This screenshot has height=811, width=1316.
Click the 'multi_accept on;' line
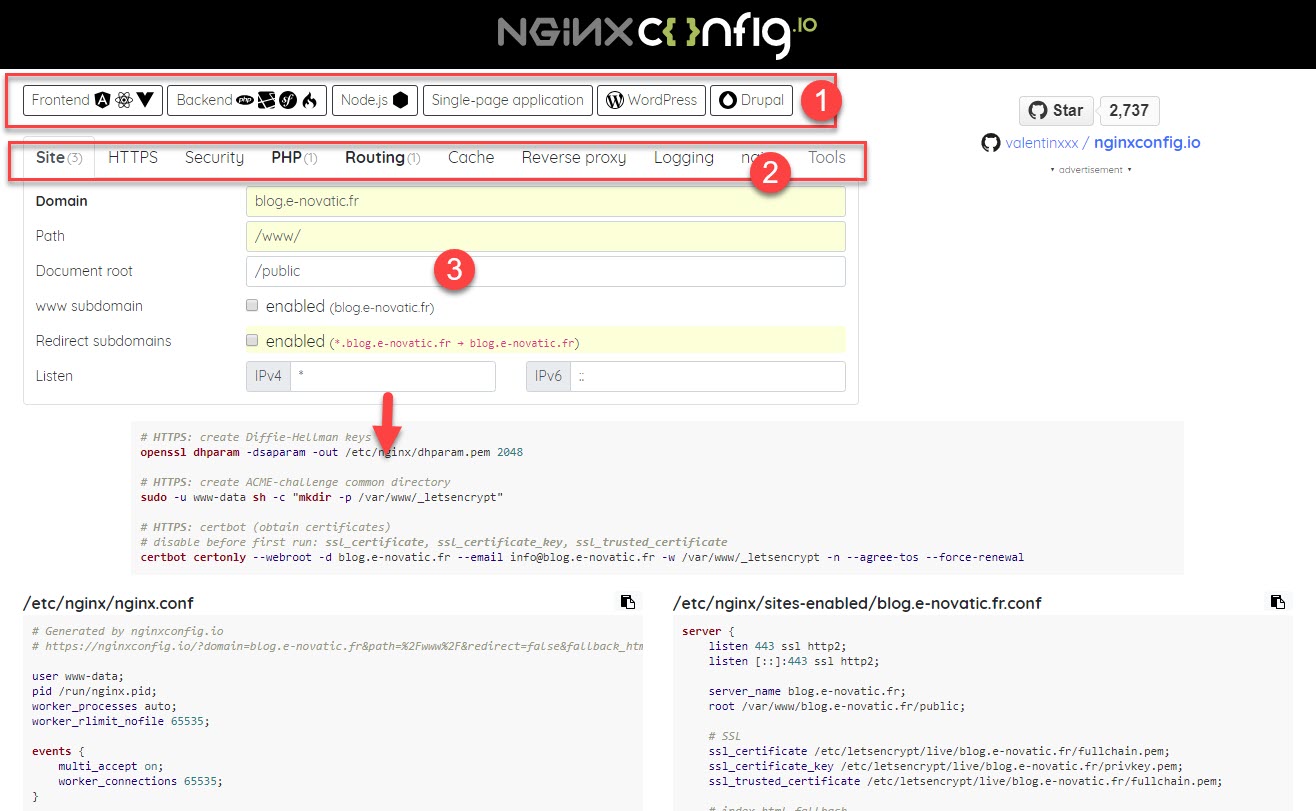click(x=111, y=766)
